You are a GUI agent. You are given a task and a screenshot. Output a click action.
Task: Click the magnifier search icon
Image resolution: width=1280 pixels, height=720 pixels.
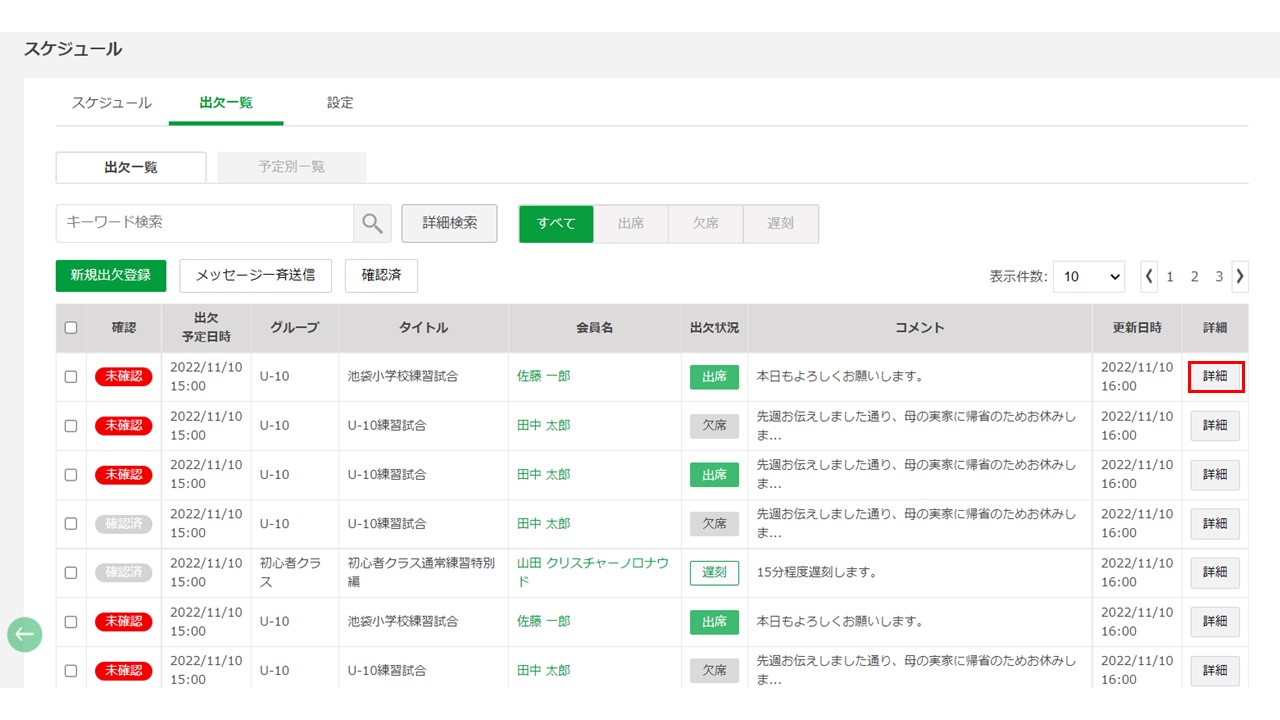coord(372,224)
